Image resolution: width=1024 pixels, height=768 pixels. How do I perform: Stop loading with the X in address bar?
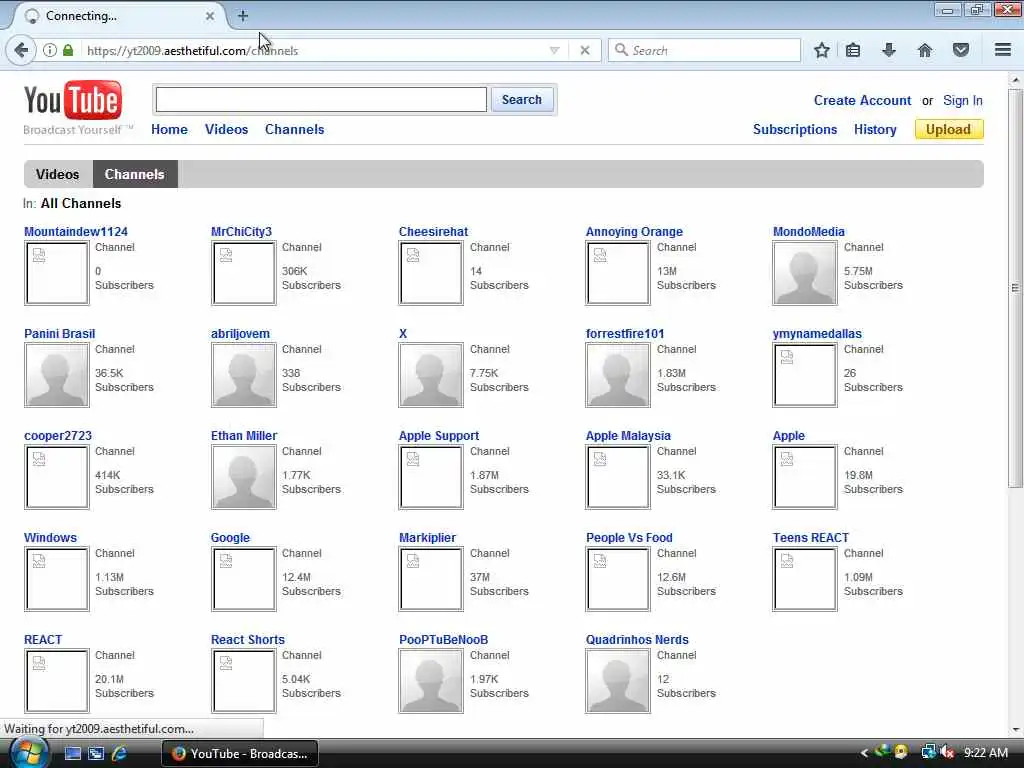point(585,50)
